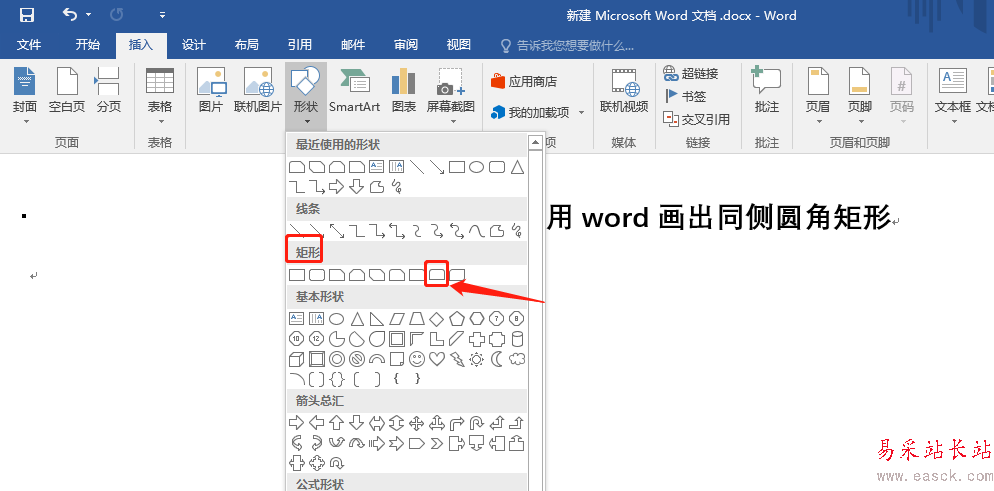Select the left arrow in 箭头总汇
Viewport: 994px width, 491px height.
(x=316, y=423)
